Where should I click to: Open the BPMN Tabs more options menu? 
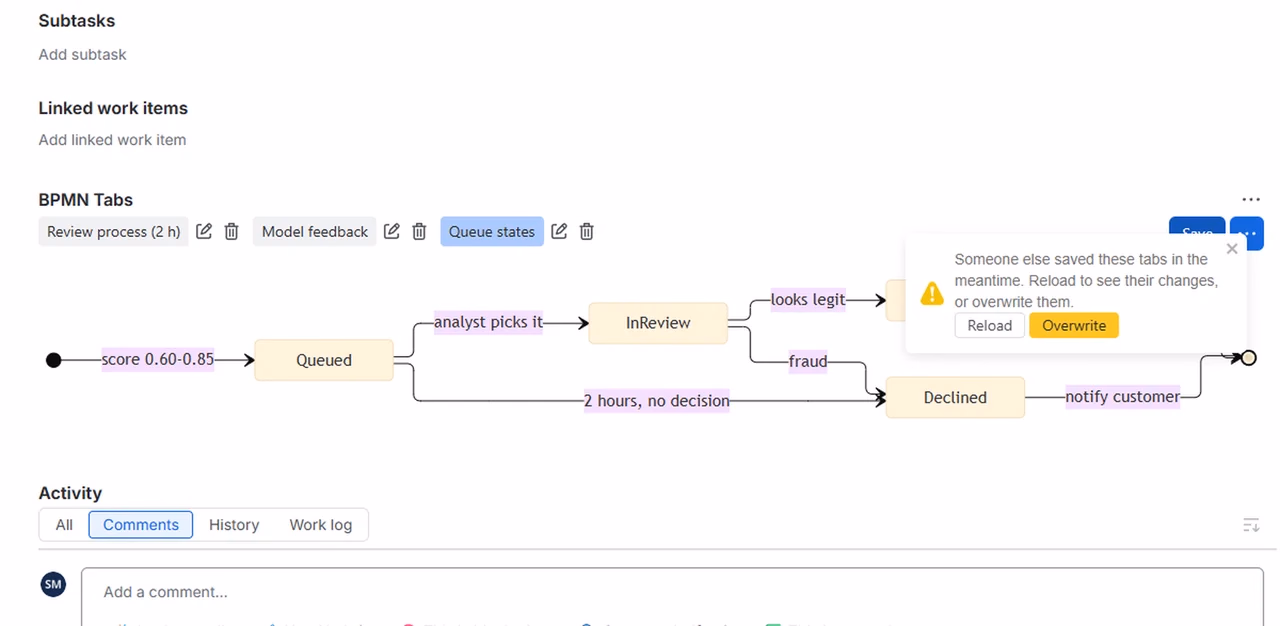coord(1250,200)
